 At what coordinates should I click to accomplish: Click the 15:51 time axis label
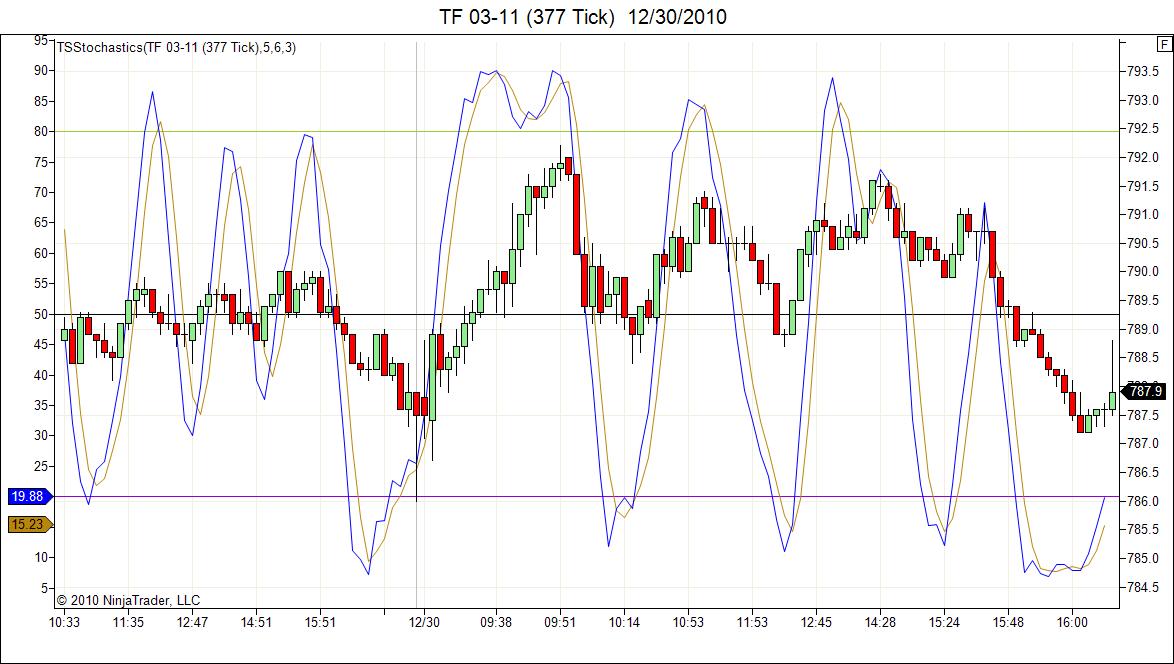coord(320,623)
